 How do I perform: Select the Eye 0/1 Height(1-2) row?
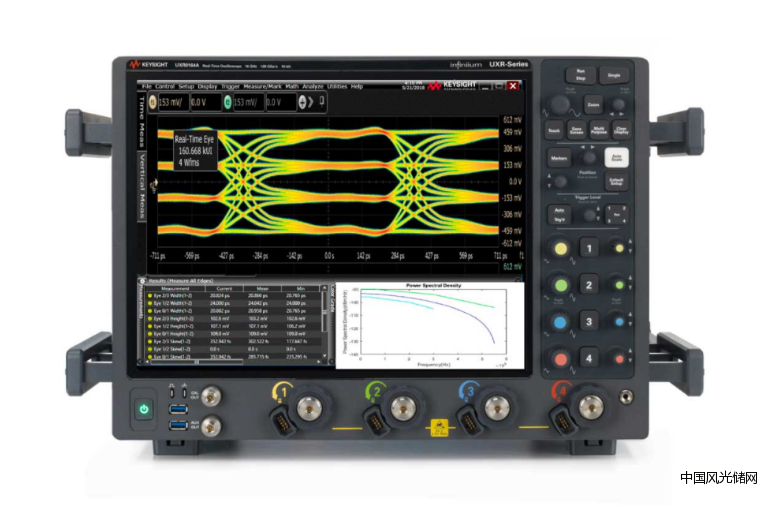coord(234,334)
